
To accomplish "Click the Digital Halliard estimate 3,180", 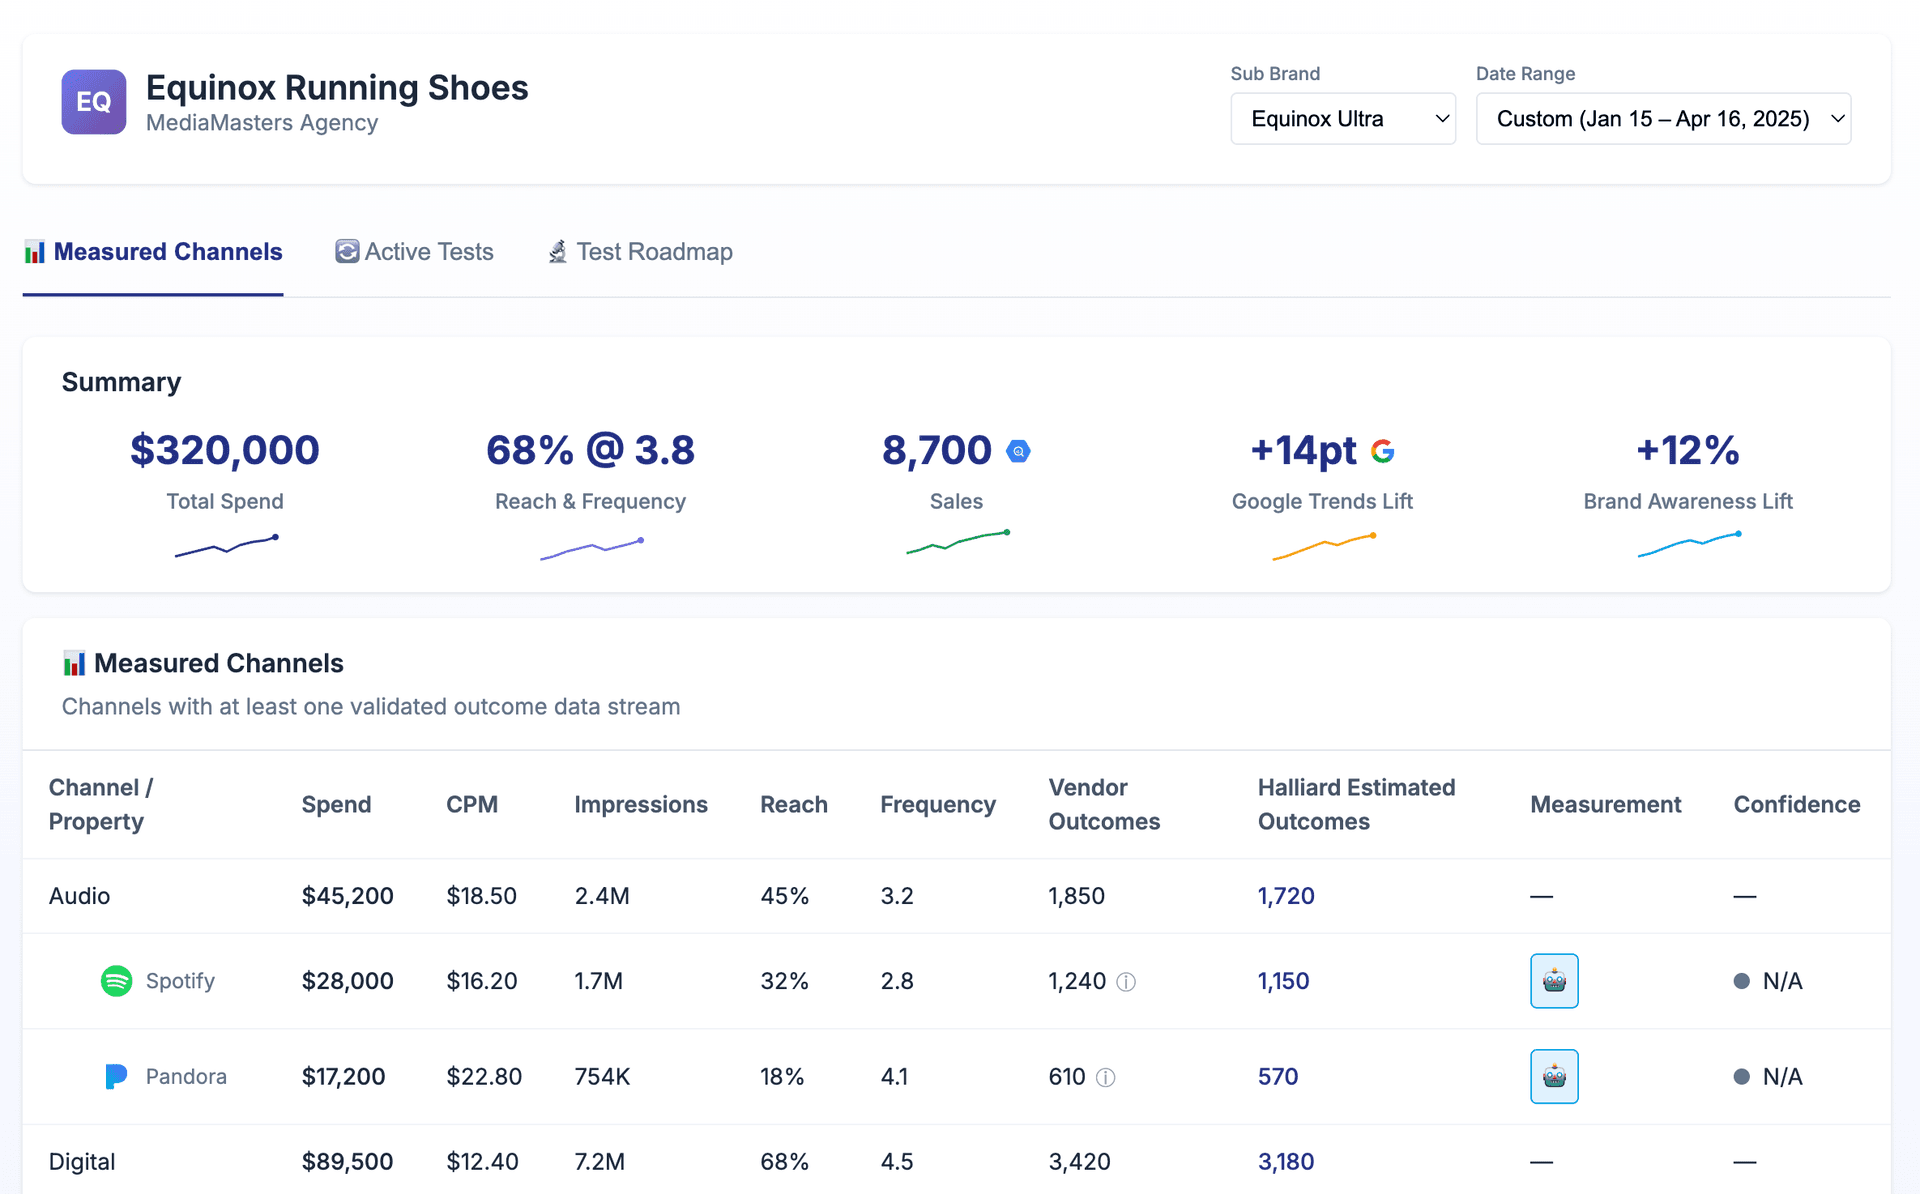I will coord(1286,1162).
